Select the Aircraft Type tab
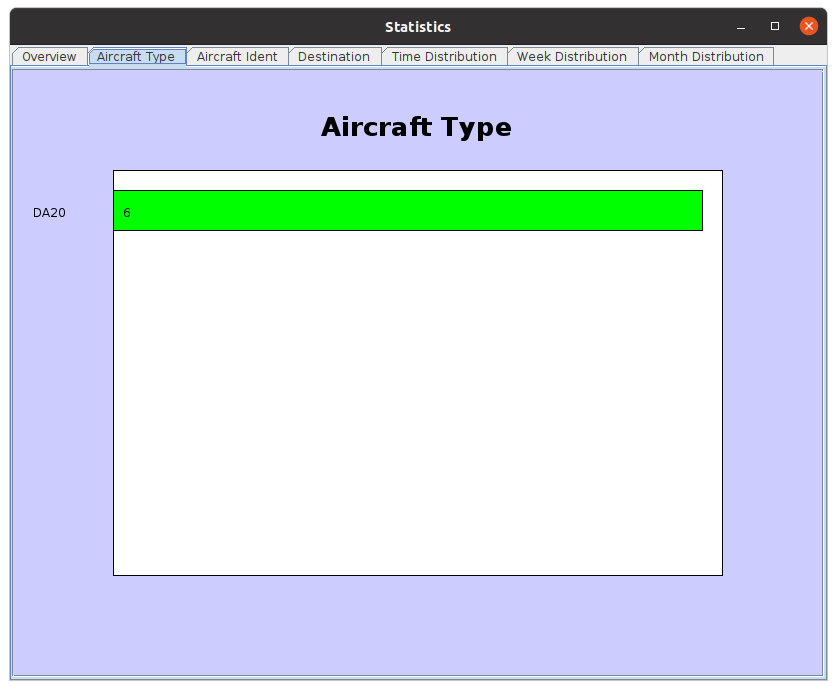This screenshot has height=690, width=837. (136, 57)
